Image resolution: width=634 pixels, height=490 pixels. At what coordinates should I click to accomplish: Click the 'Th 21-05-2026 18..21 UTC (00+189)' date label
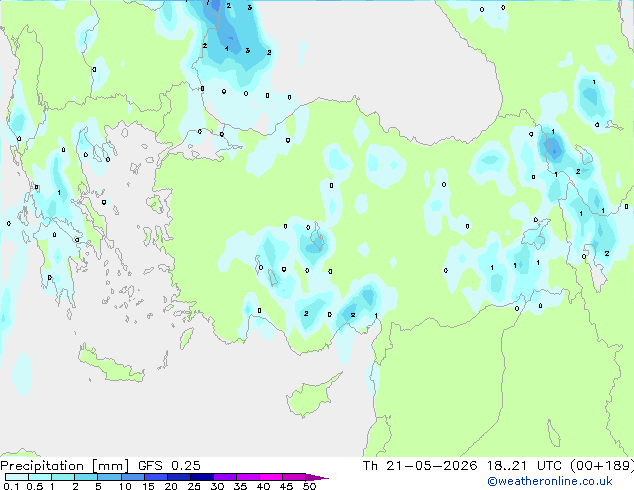coord(498,466)
